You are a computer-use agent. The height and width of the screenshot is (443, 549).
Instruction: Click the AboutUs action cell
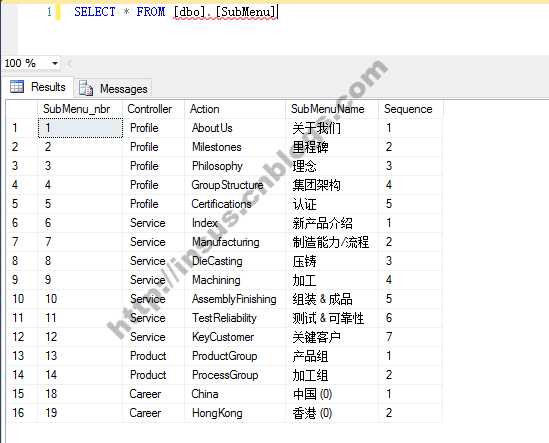click(x=235, y=128)
